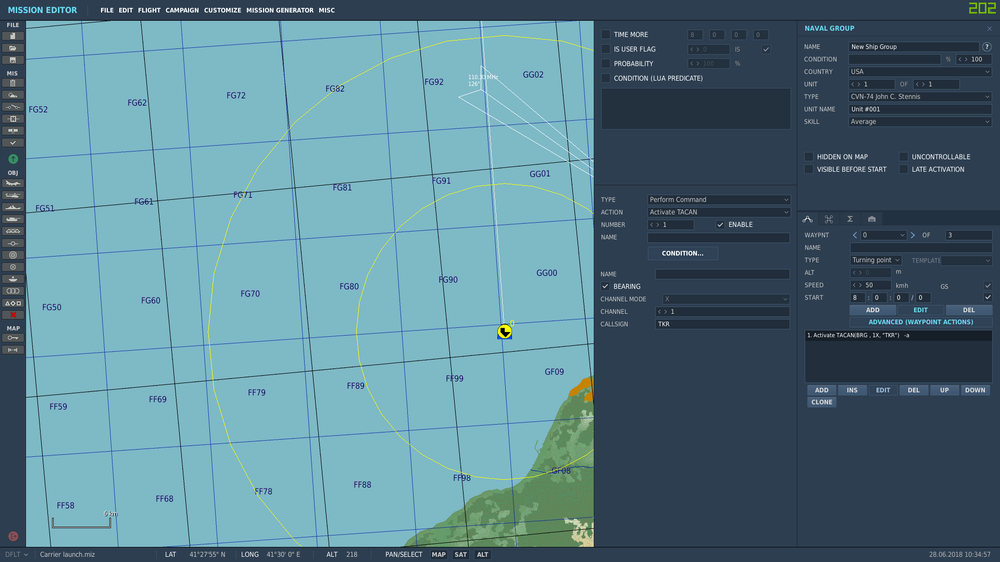
Task: Open the ACTION dropdown showing Activate TACAN
Action: [718, 212]
